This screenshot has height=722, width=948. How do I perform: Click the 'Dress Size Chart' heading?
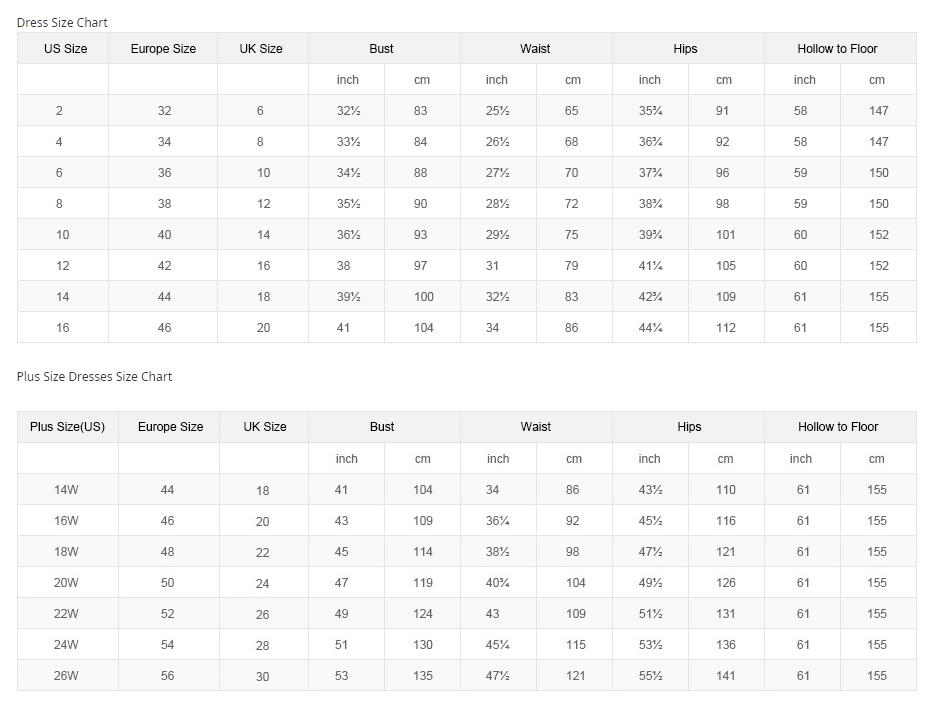tap(62, 22)
